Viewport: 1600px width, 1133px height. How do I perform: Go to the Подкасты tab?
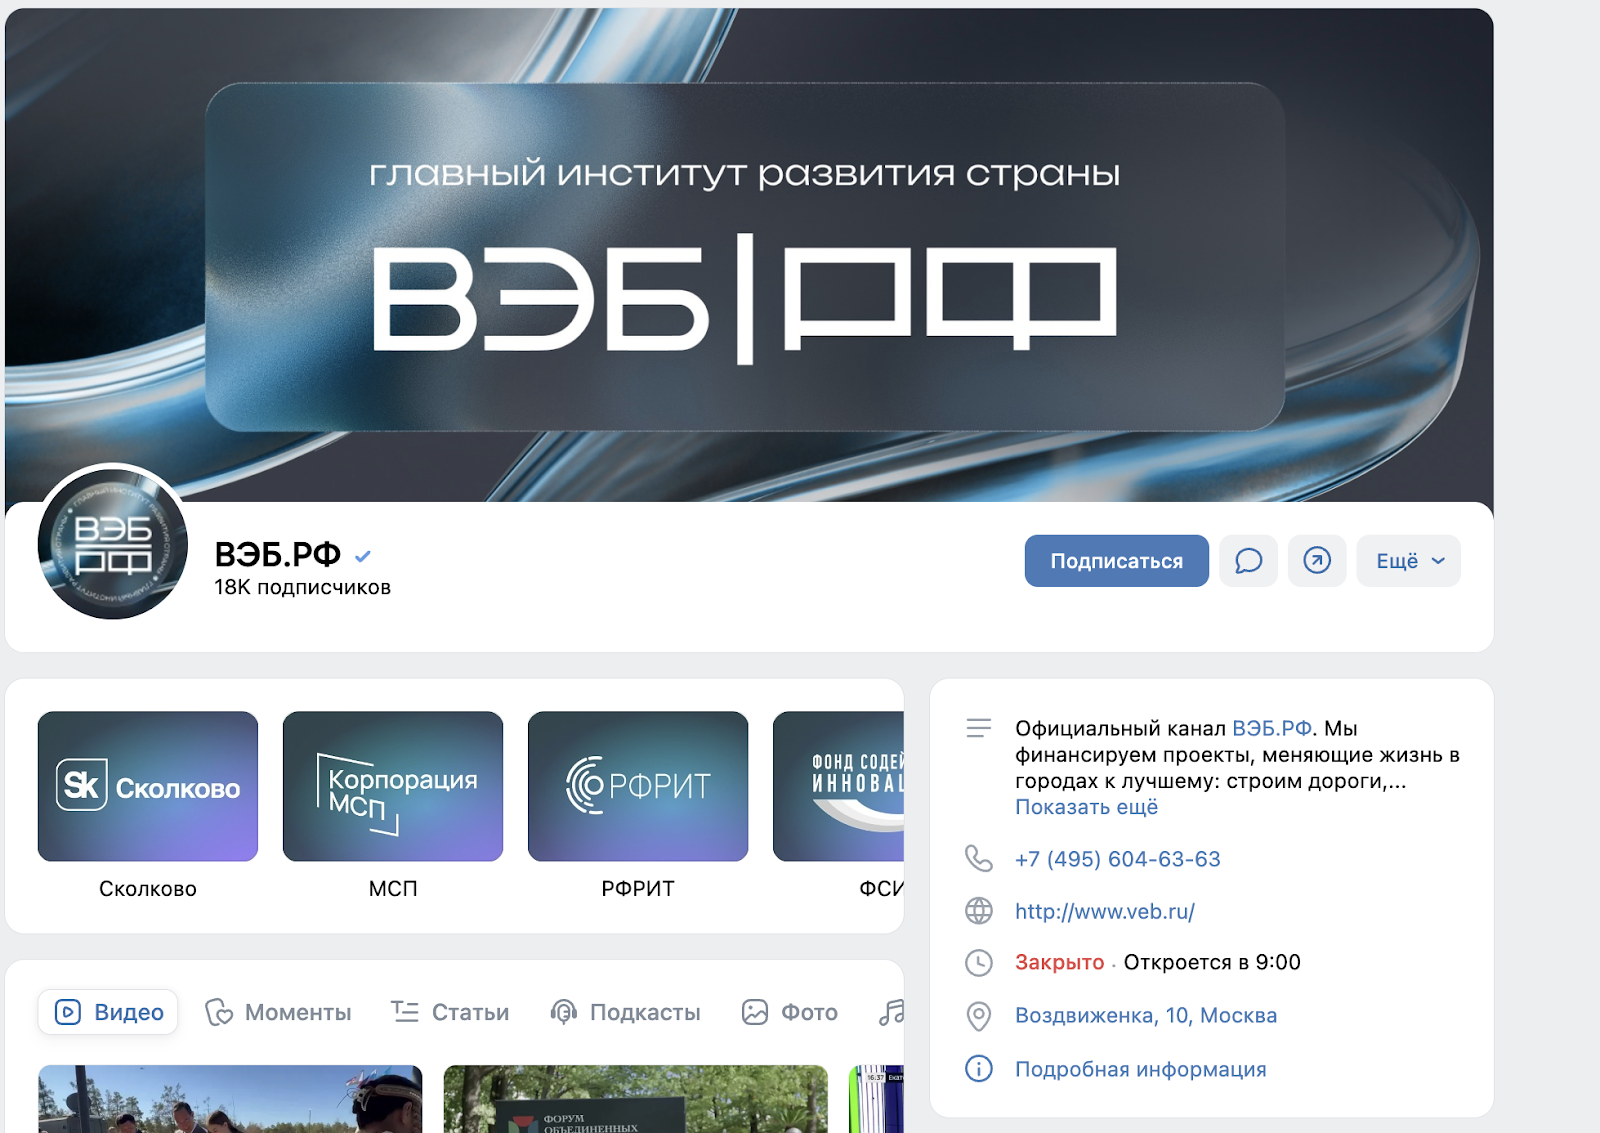[x=625, y=1012]
